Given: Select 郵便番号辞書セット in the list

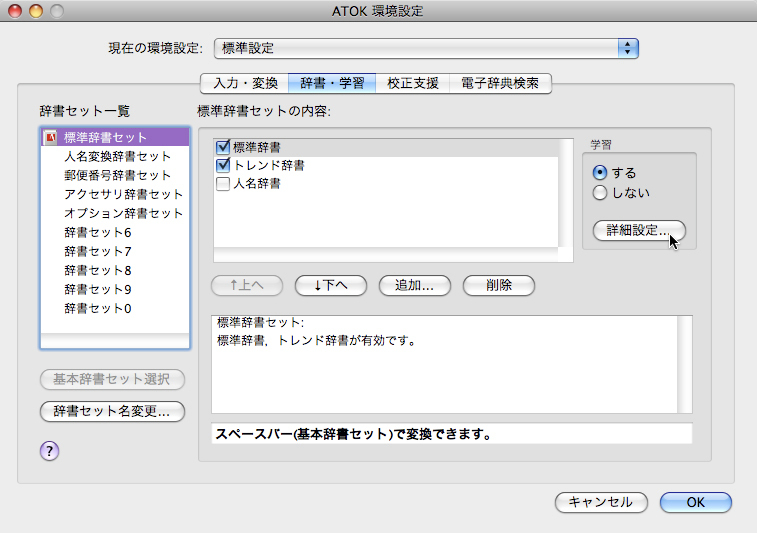Looking at the screenshot, I should [115, 175].
